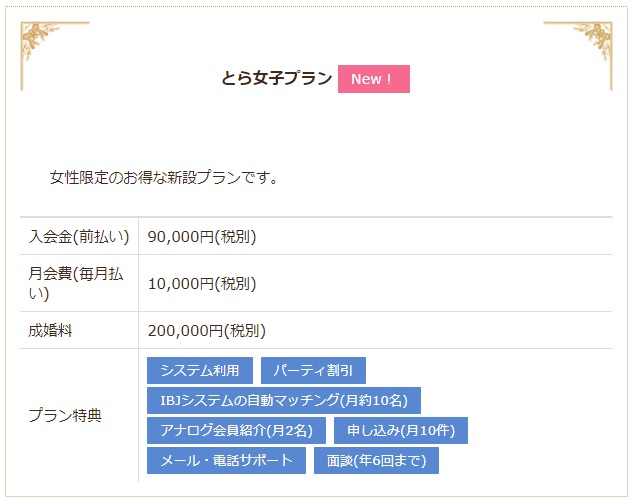Click the とら女子プラン heading
Screen dimensions: 633x500
pos(277,79)
